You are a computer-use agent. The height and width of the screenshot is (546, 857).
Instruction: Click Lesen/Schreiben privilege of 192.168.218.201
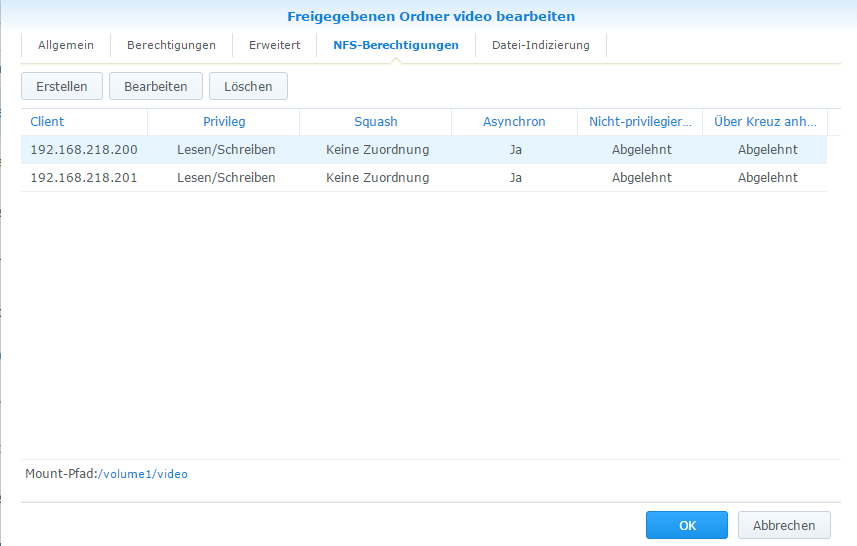point(219,178)
